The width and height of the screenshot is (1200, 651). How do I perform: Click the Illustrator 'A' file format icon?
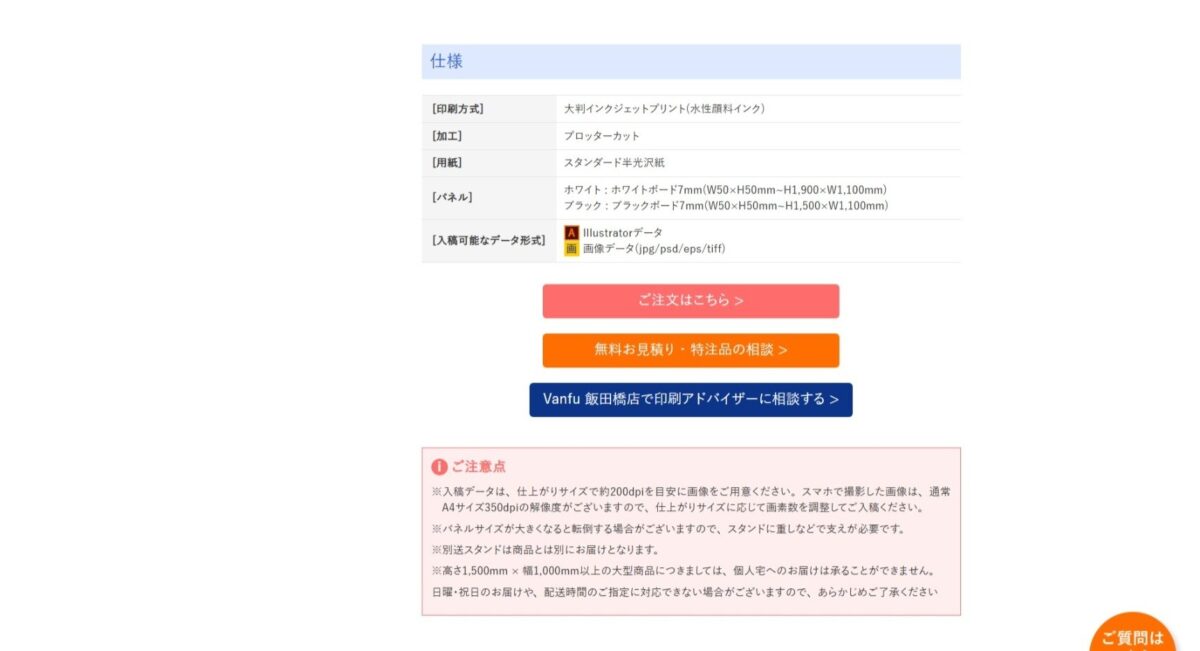point(571,233)
